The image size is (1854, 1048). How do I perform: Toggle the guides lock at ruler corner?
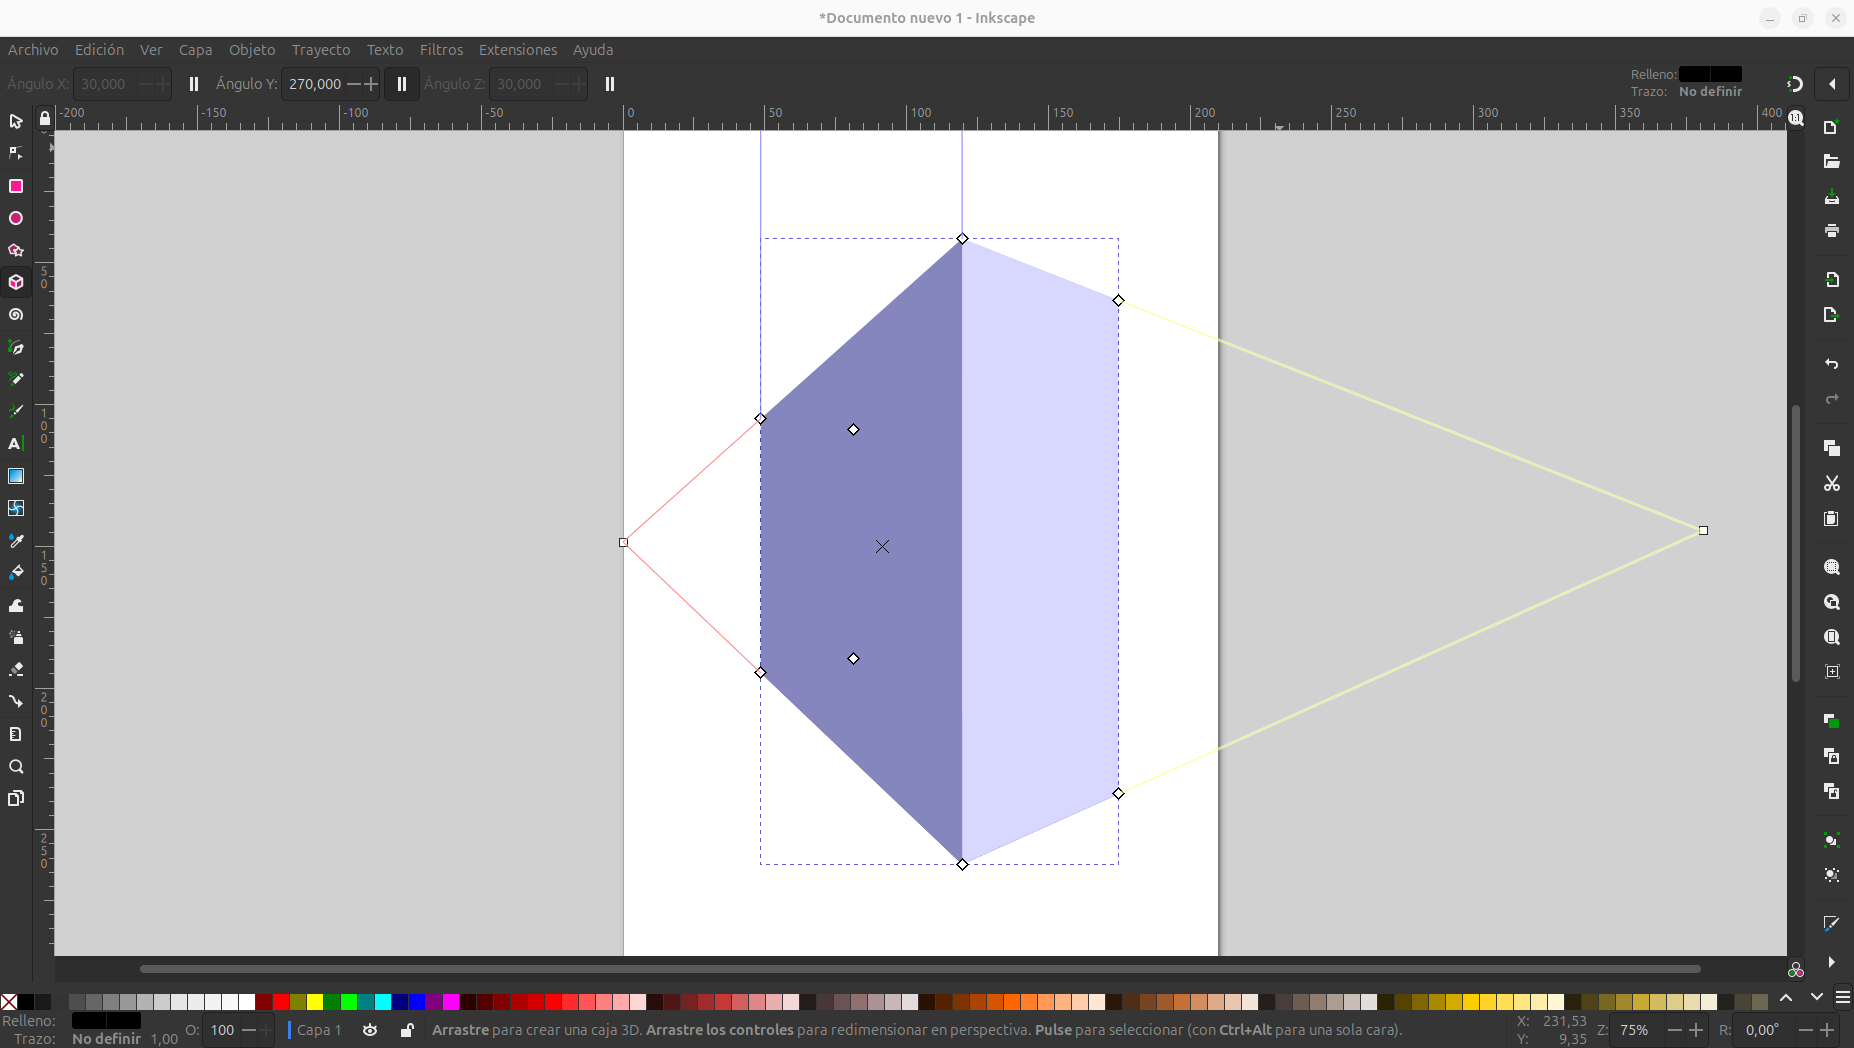45,119
